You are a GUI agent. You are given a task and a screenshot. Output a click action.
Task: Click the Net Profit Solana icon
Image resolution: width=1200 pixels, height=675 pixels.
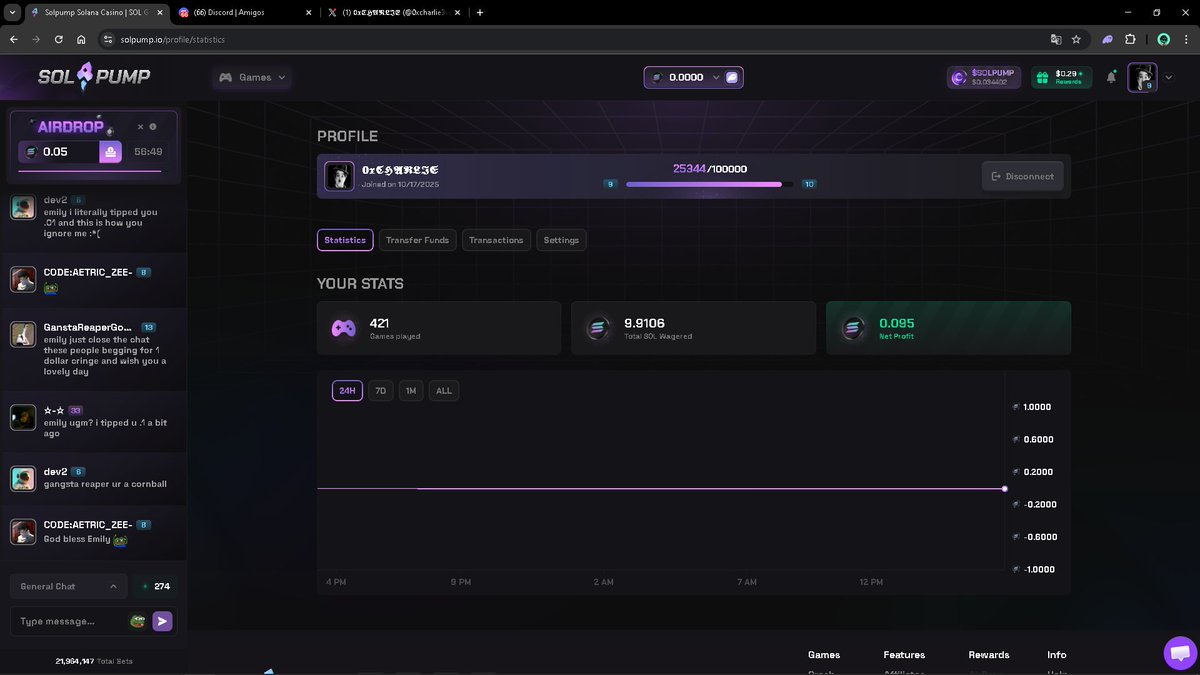pyautogui.click(x=853, y=328)
